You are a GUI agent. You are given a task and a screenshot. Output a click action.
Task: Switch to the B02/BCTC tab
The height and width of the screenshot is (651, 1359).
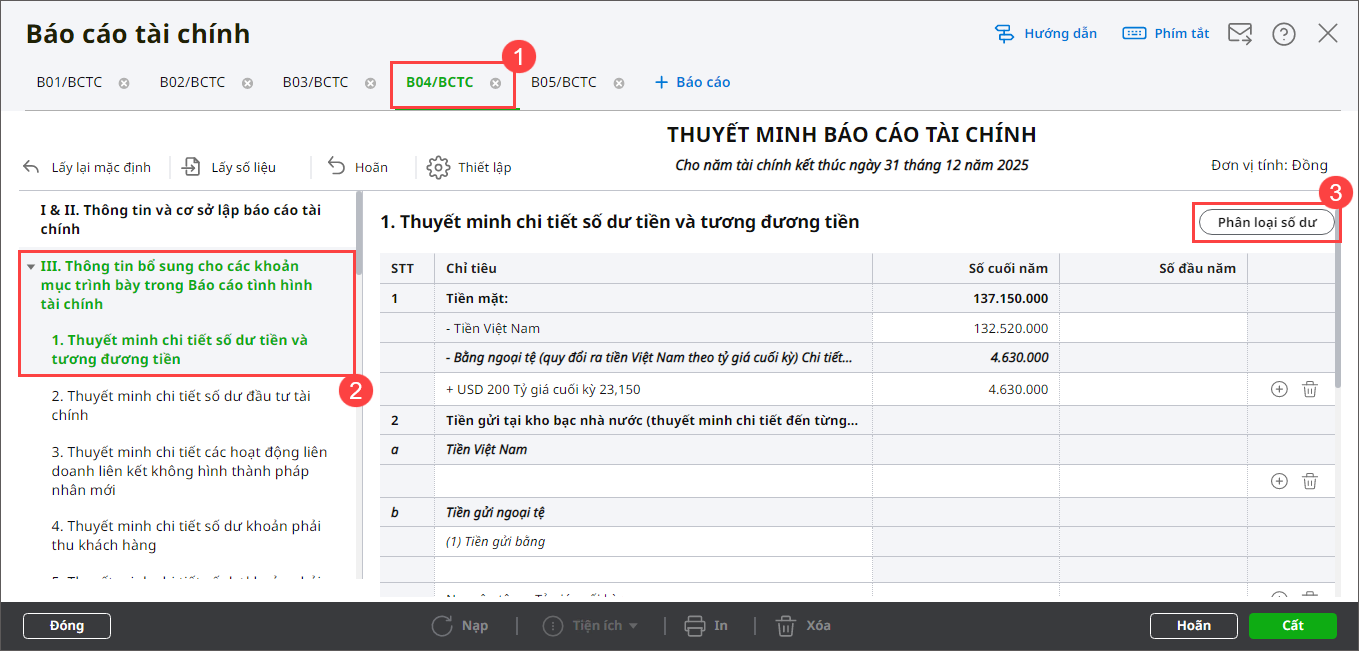(x=192, y=82)
